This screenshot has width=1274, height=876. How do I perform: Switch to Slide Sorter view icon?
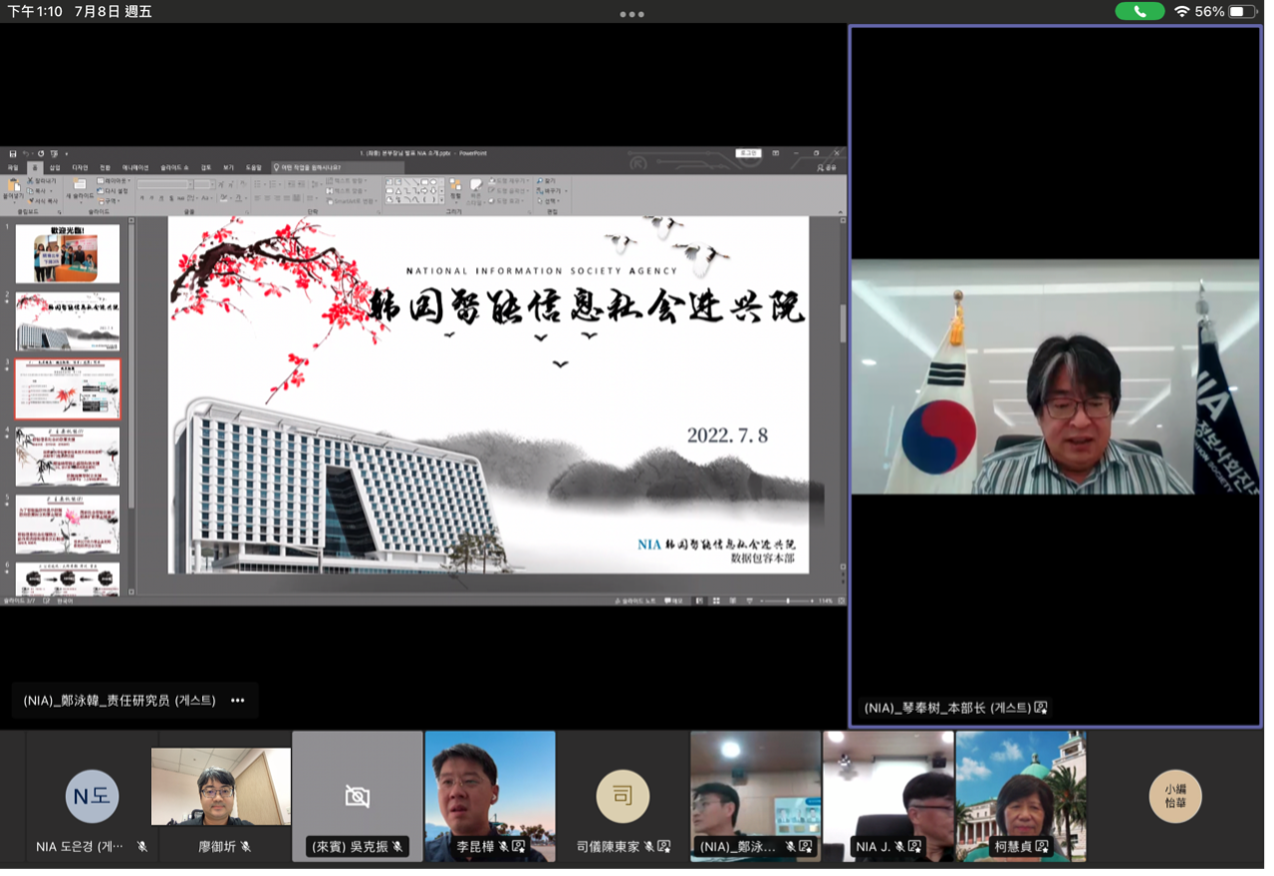pos(716,601)
